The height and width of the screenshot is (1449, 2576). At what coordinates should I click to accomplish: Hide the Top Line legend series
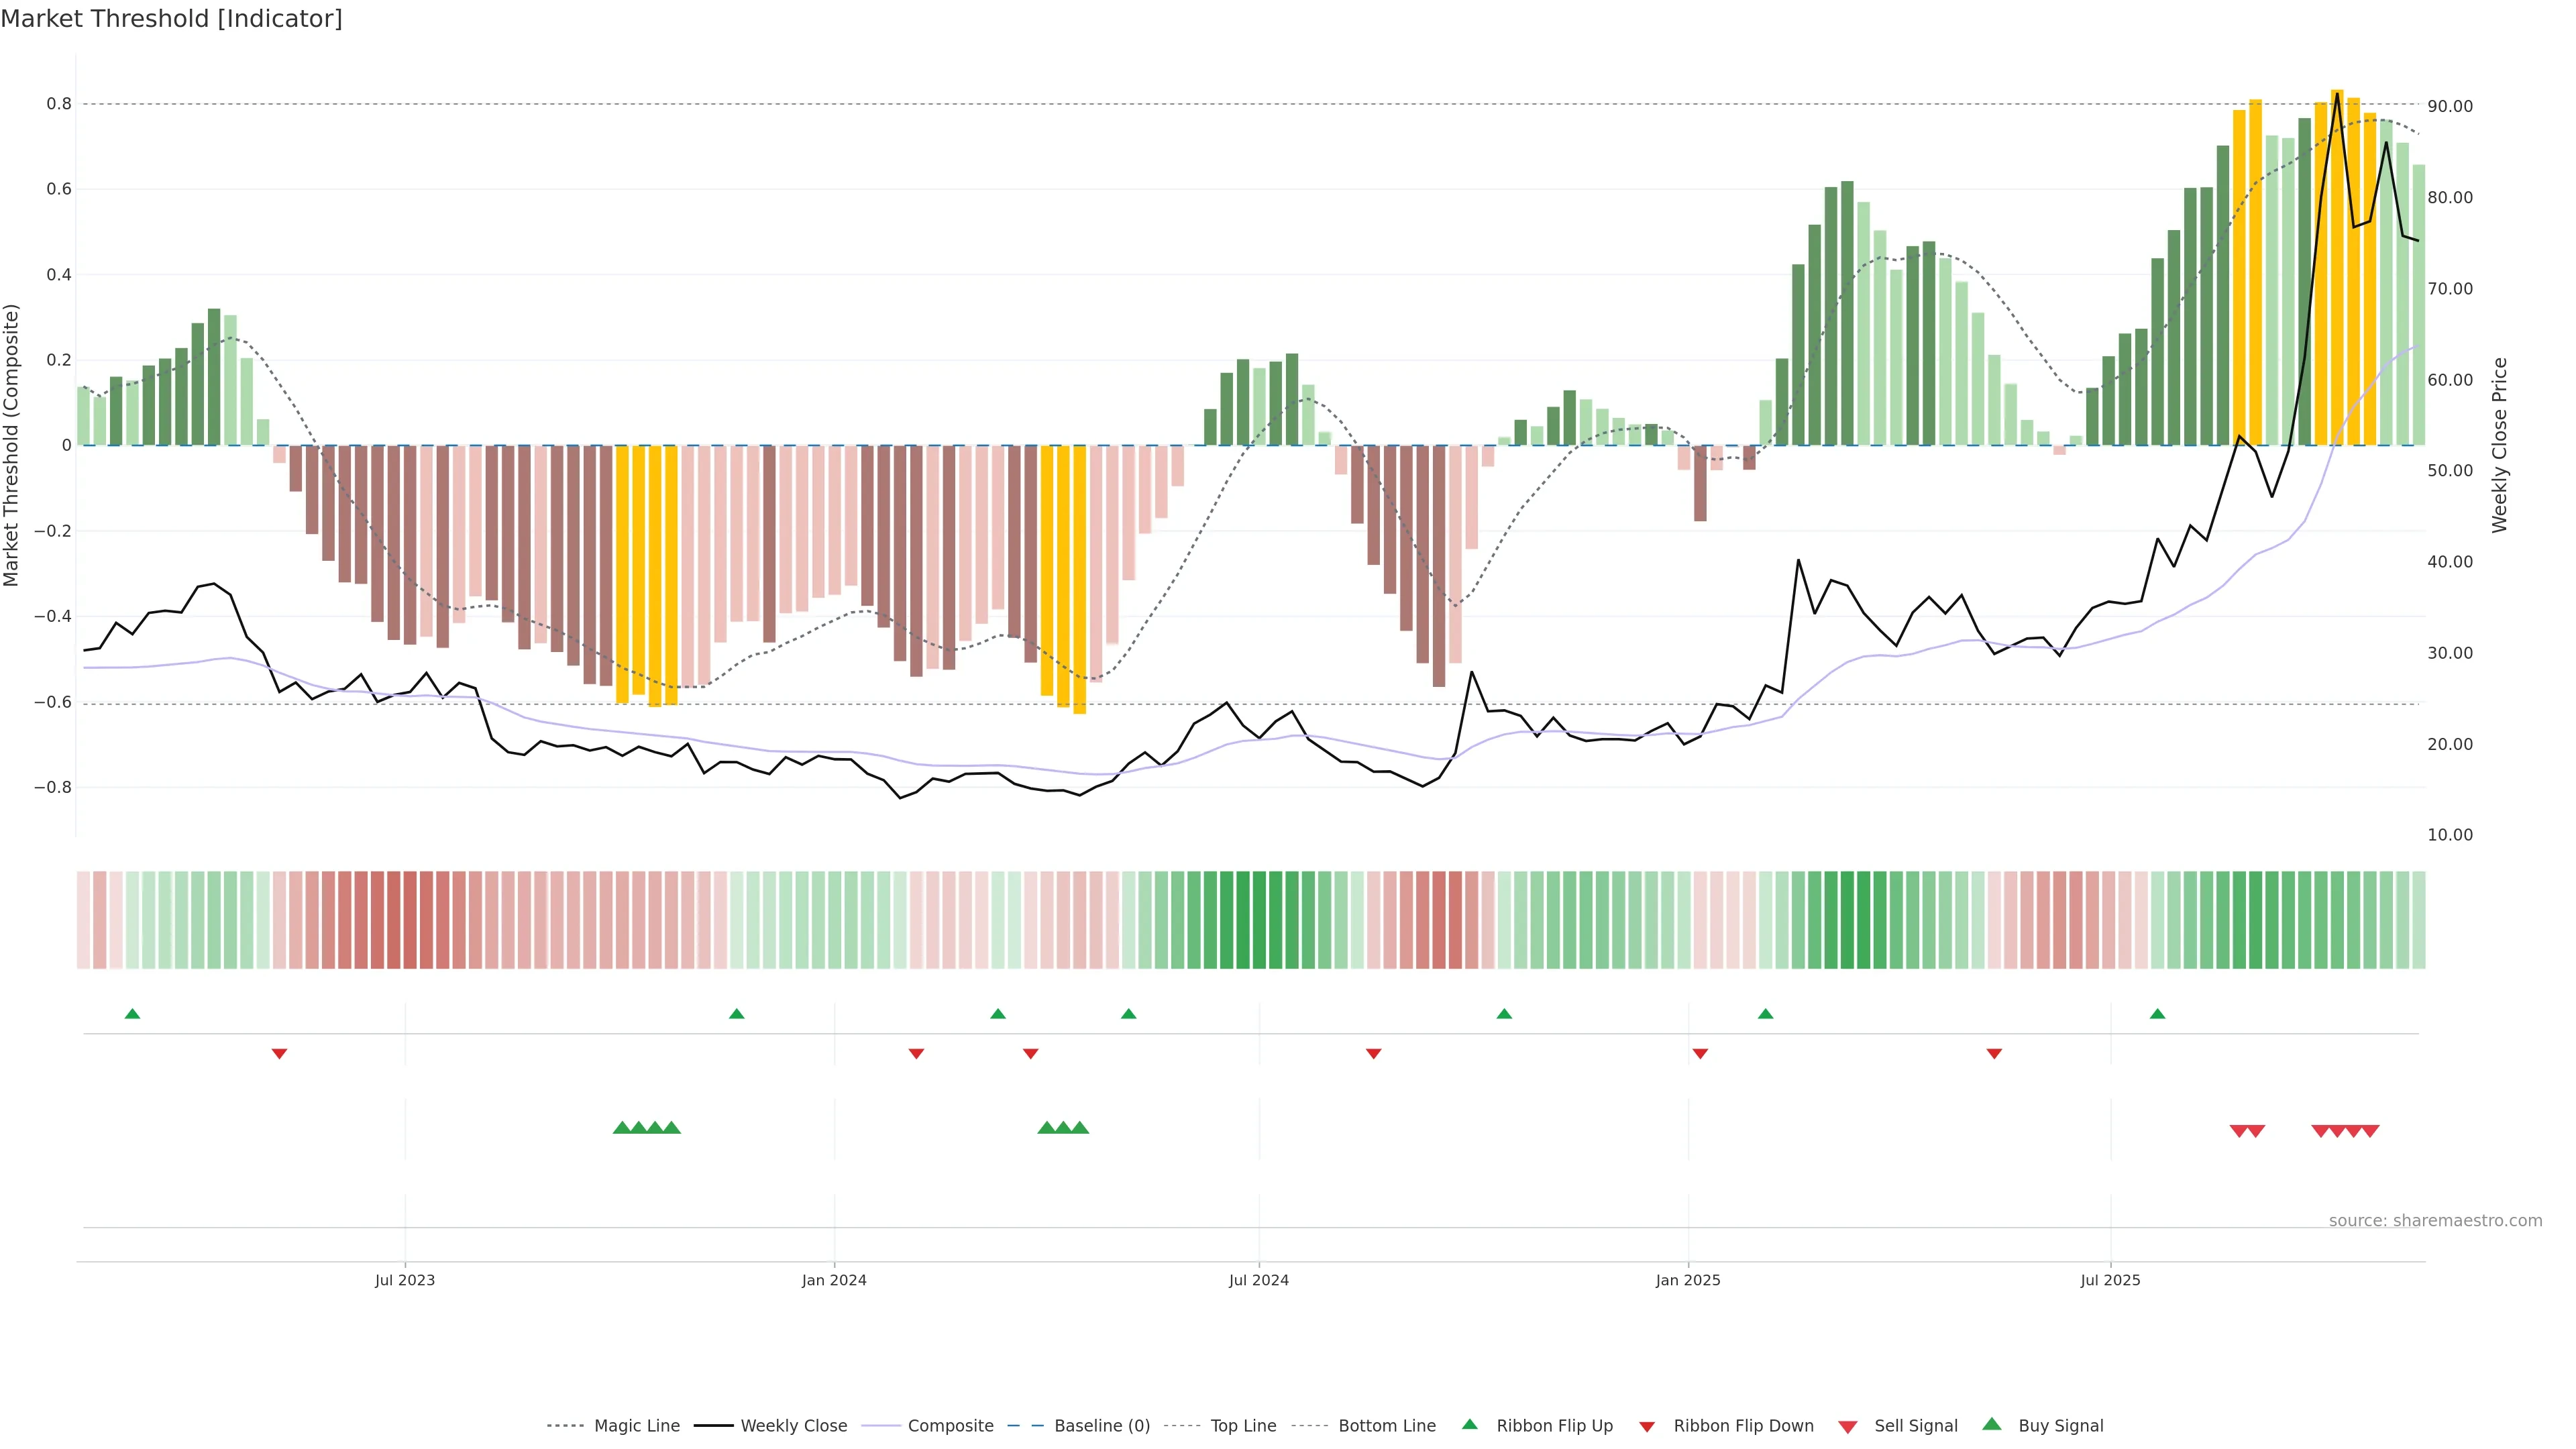click(x=1243, y=1426)
